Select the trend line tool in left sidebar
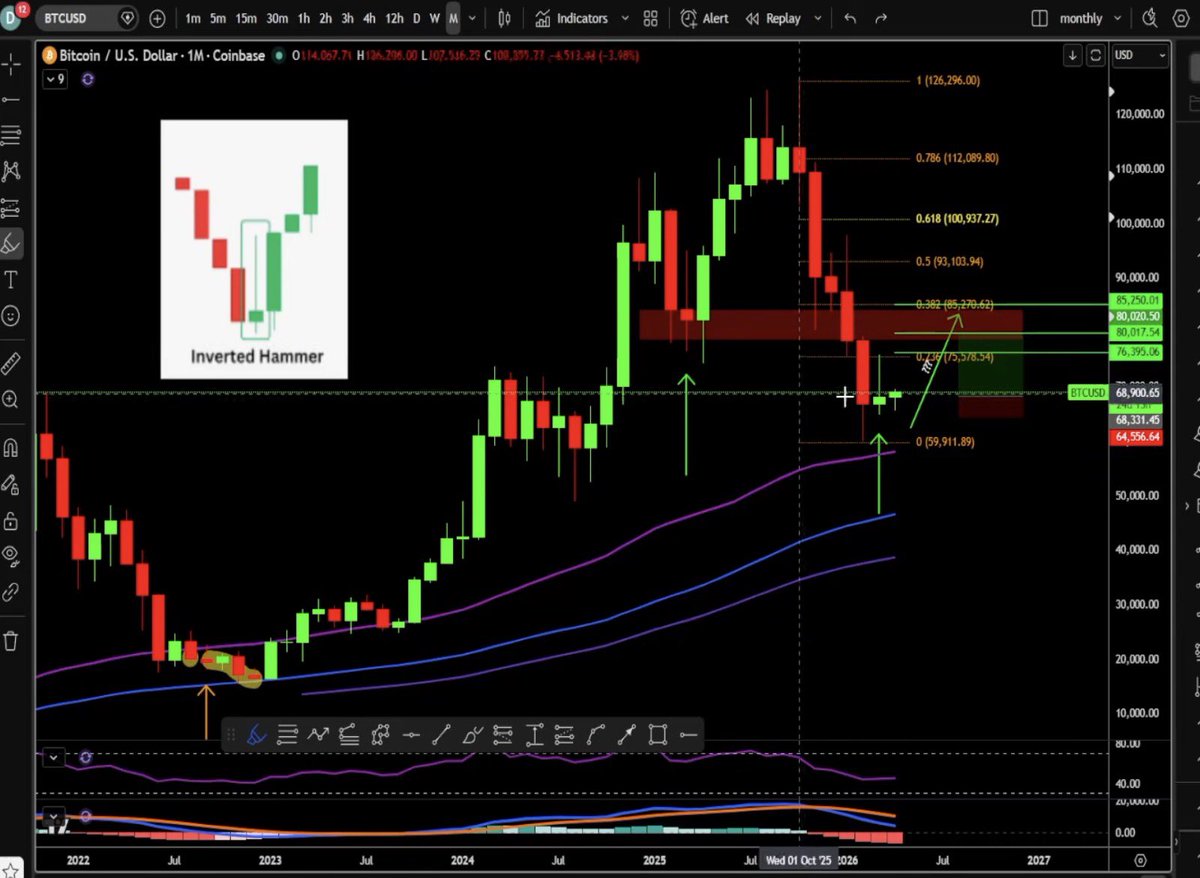 point(12,100)
